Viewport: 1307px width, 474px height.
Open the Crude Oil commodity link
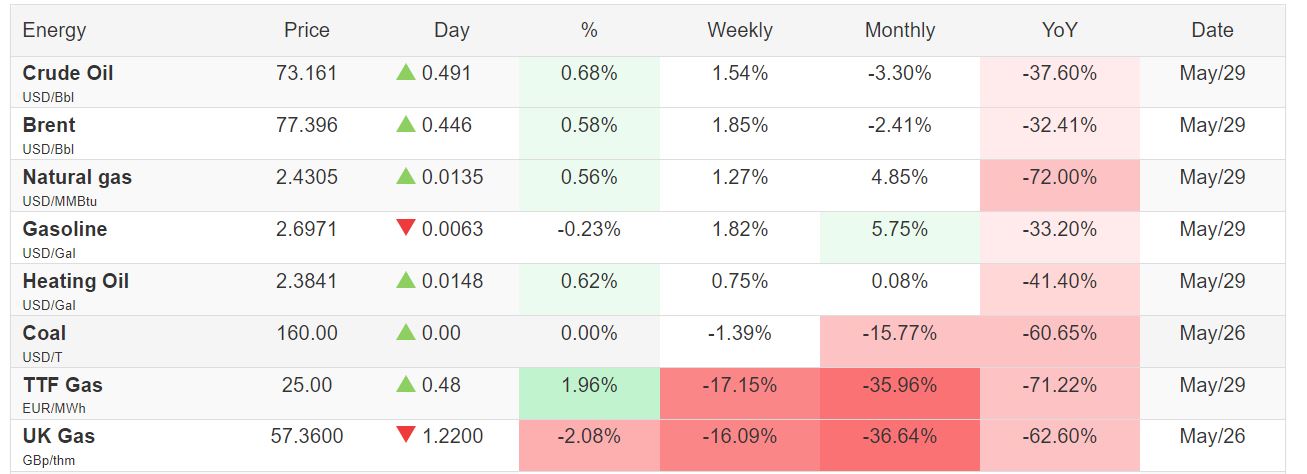pyautogui.click(x=68, y=73)
